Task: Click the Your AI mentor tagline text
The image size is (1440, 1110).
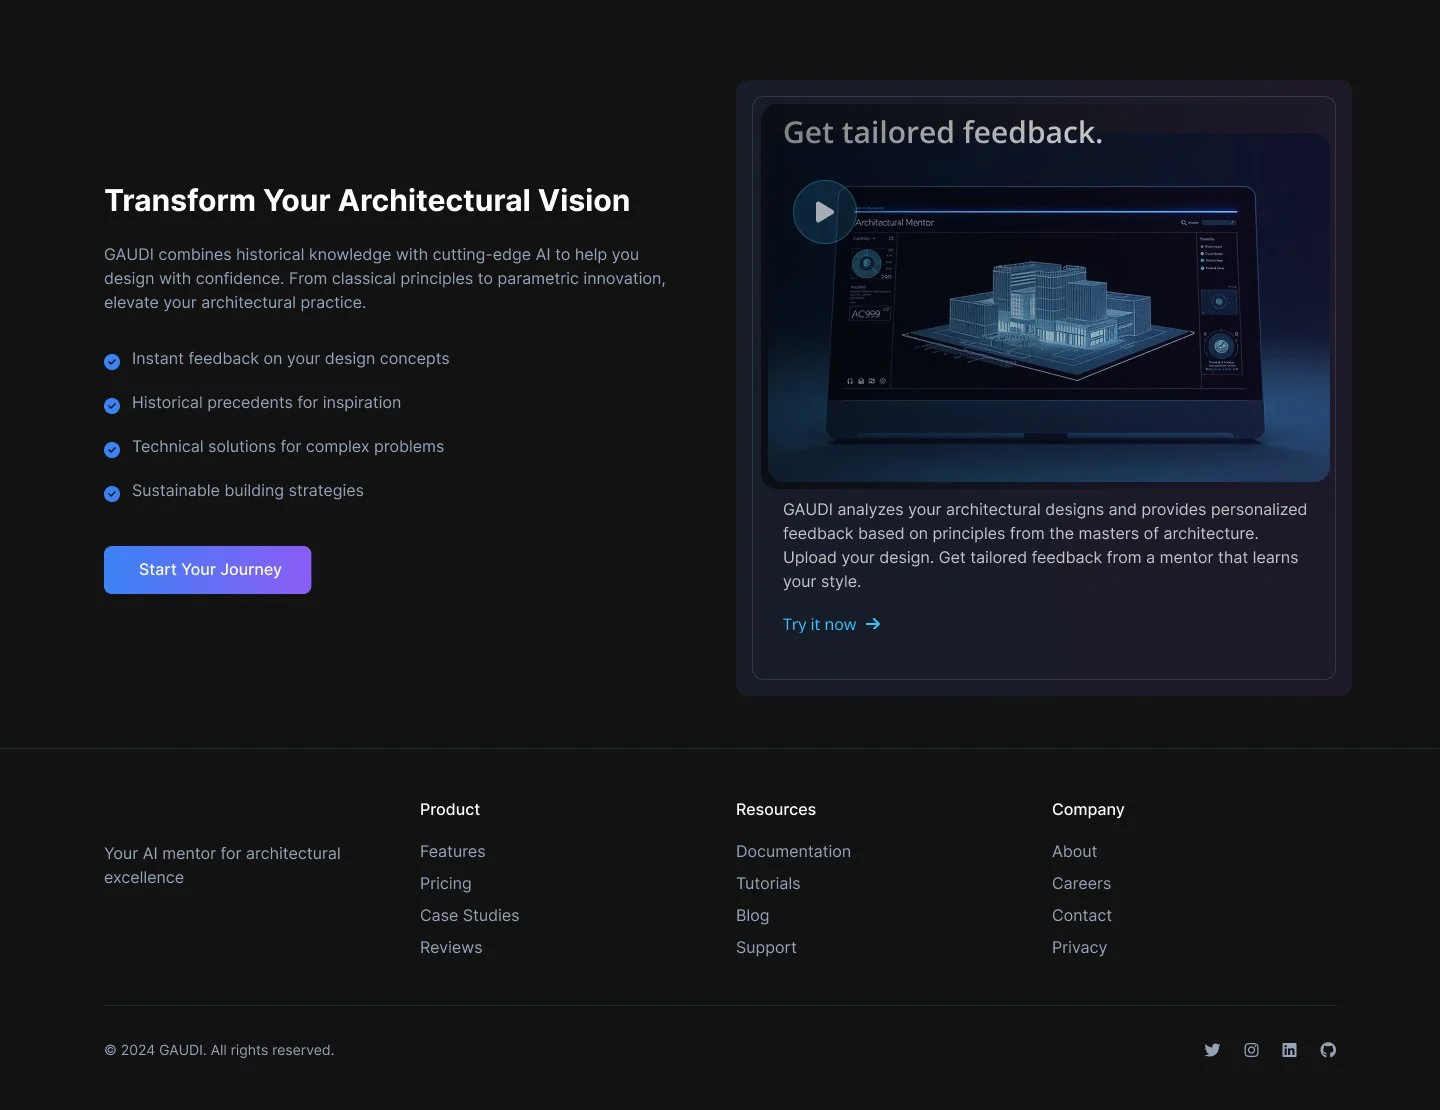Action: pyautogui.click(x=222, y=866)
